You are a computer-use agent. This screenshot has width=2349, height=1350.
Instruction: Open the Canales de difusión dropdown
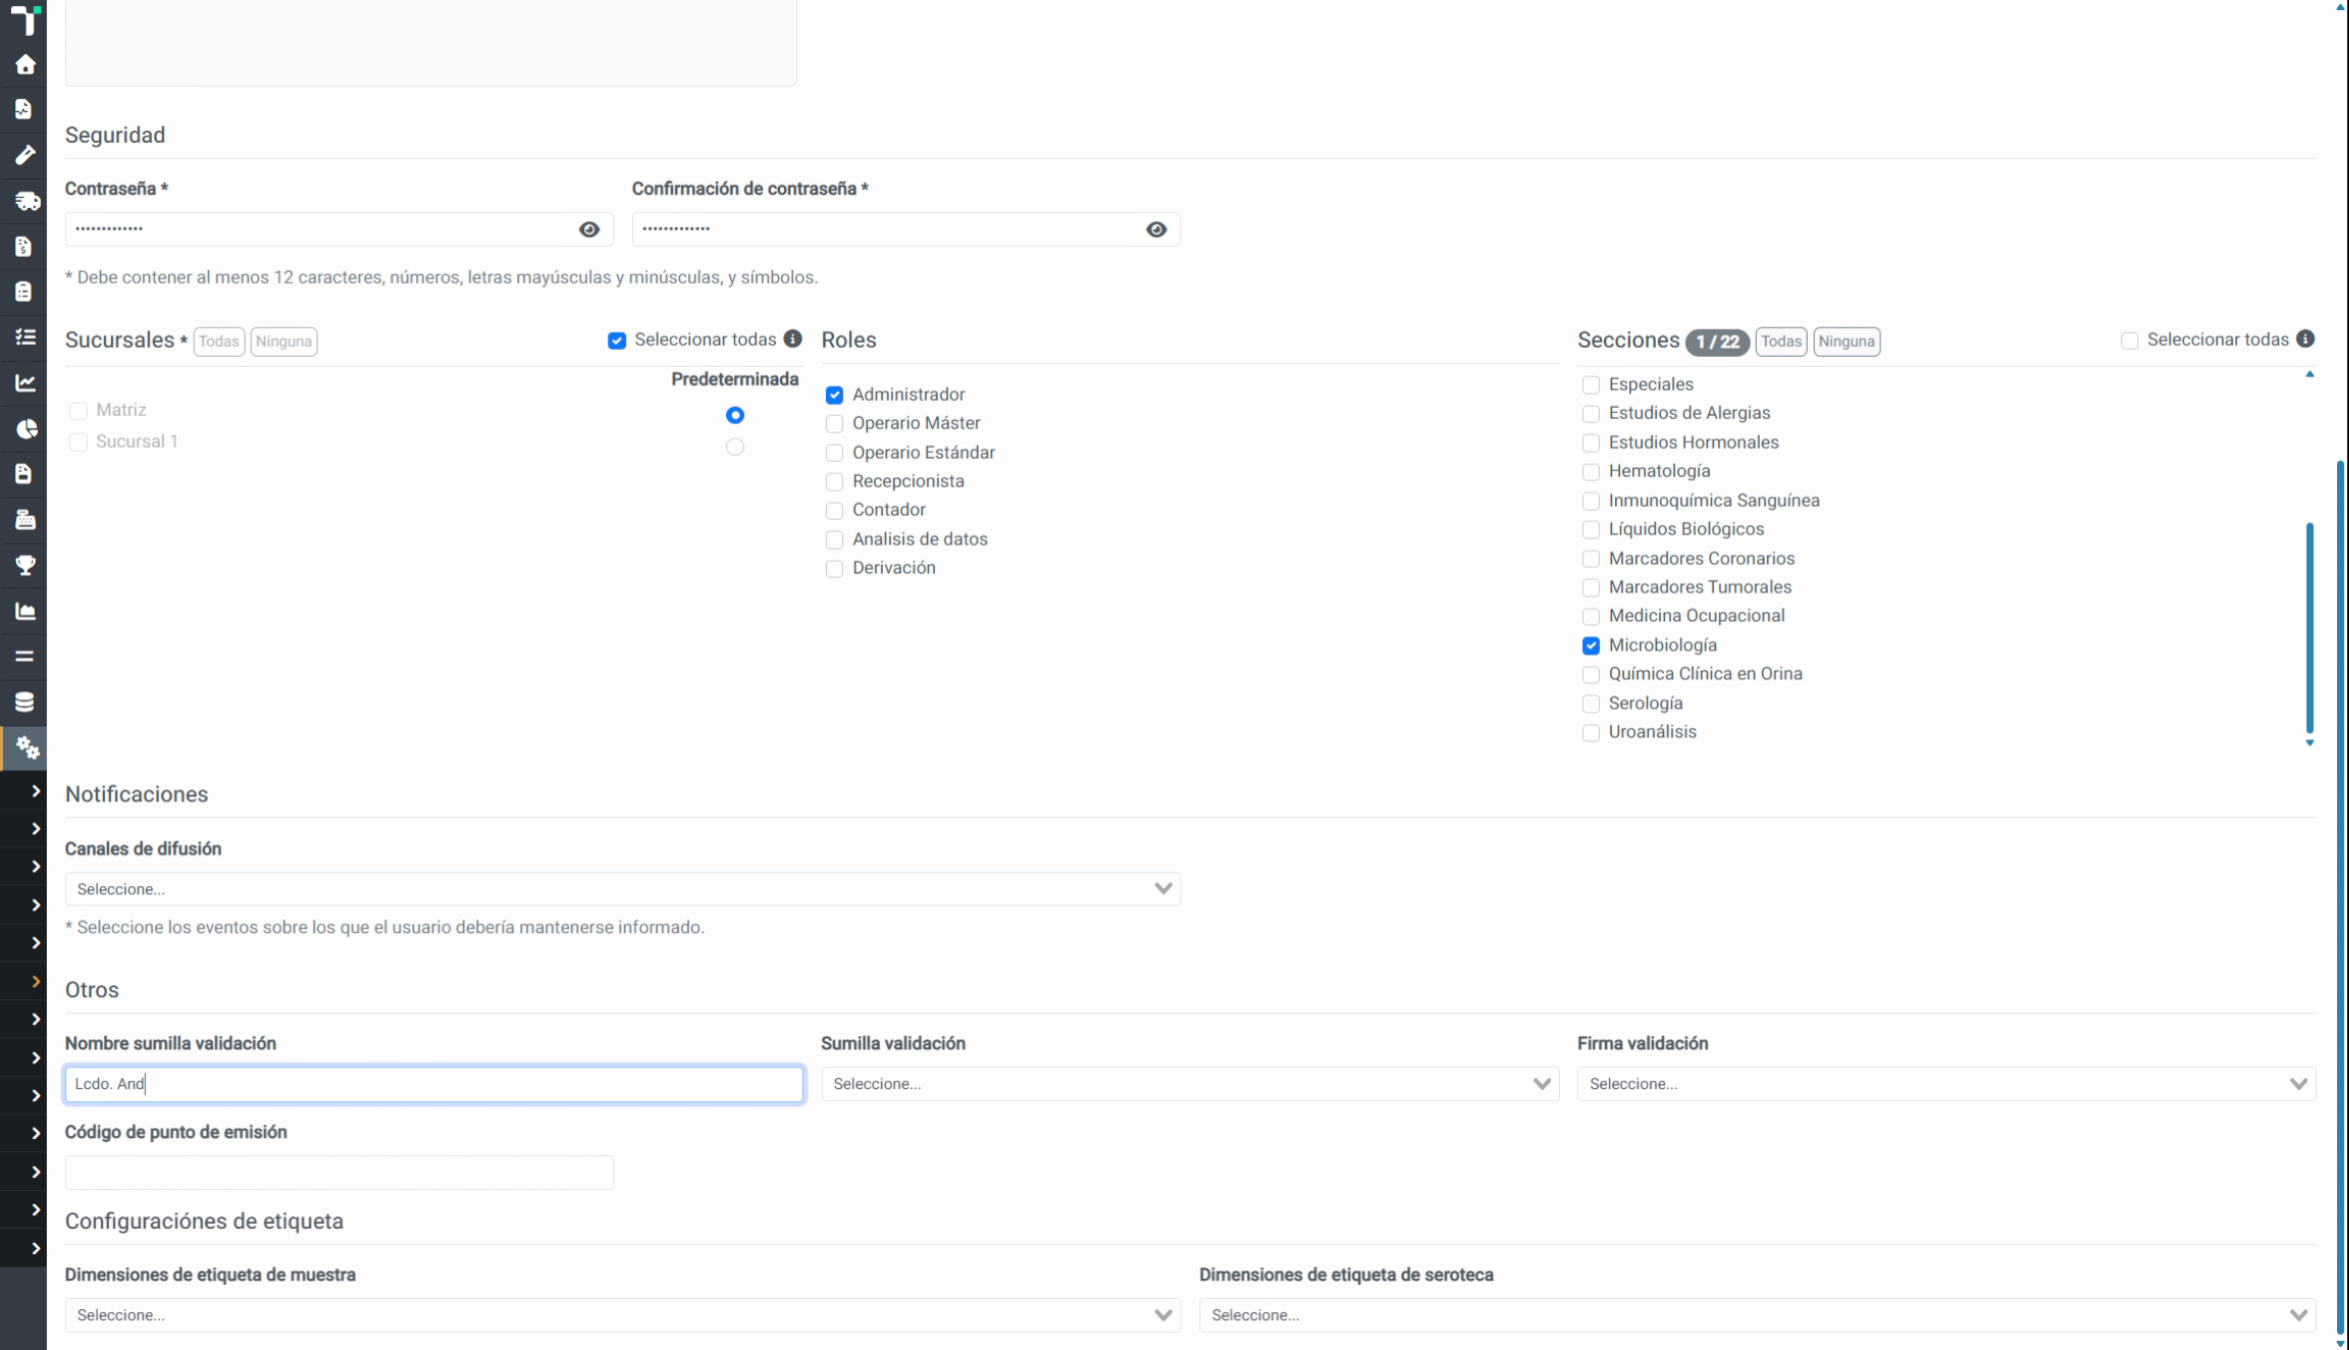click(x=622, y=889)
